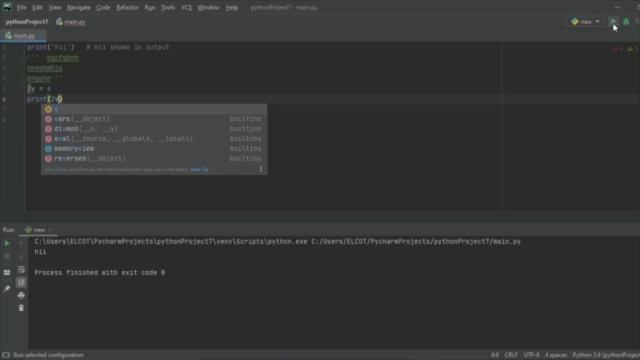640x360 pixels.
Task: Choose memoryview completion suggestion
Action: [154, 149]
